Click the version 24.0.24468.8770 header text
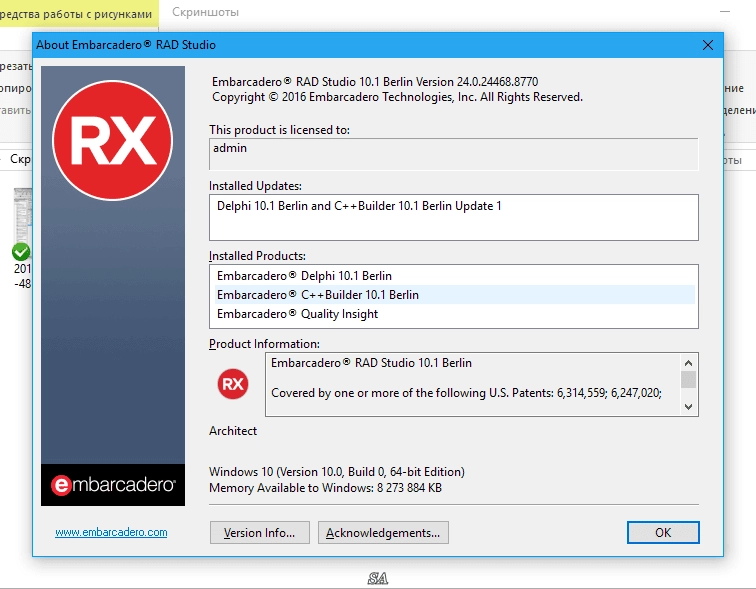The width and height of the screenshot is (756, 589). tap(375, 81)
